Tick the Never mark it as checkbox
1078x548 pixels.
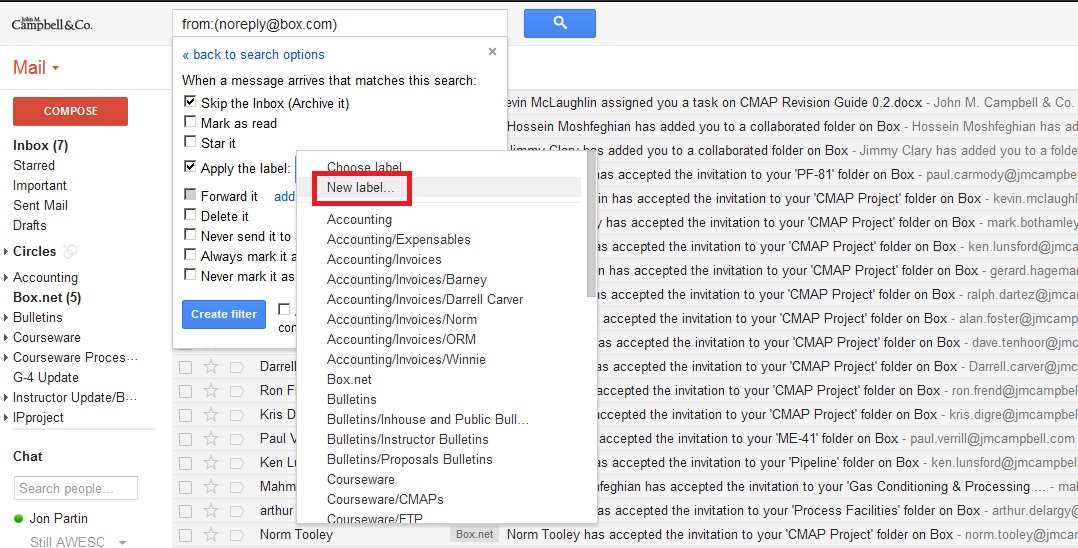pos(190,274)
